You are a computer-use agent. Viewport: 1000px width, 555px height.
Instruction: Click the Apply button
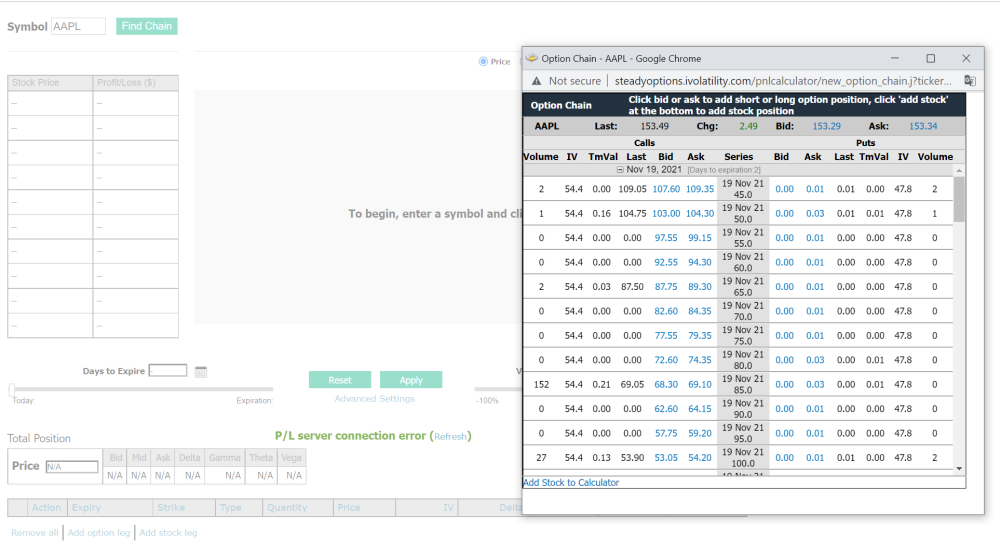pos(411,380)
